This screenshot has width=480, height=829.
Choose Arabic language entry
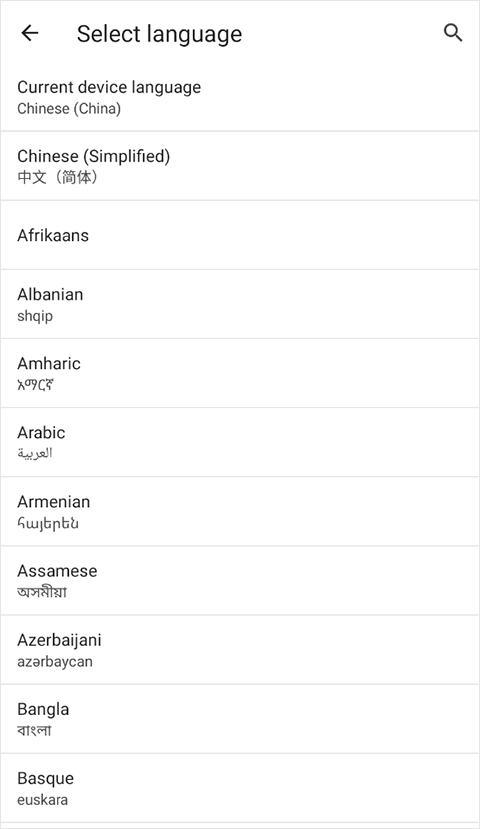240,443
